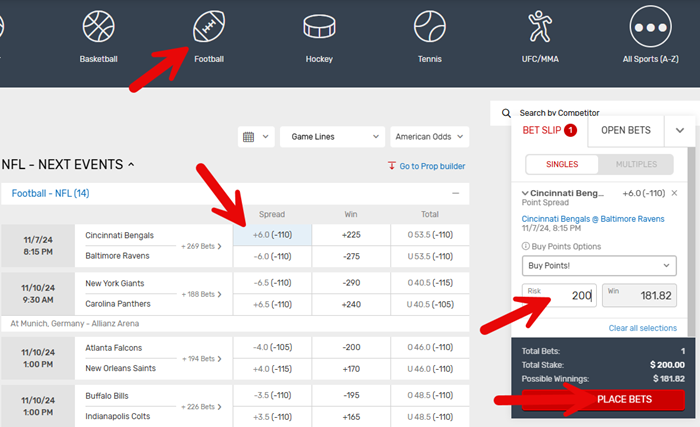
Task: Select the Basketball sport icon
Action: coord(99,29)
